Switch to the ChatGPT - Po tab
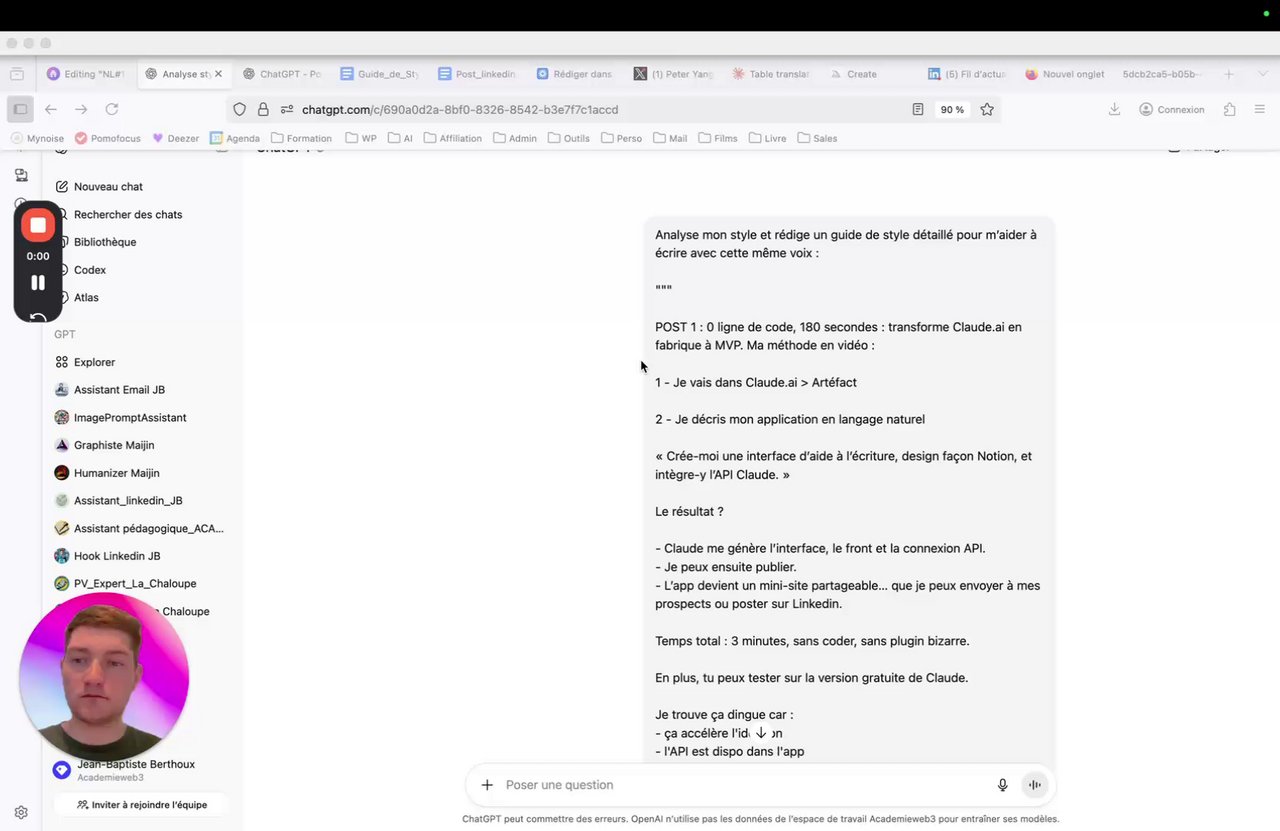The image size is (1280, 831). (x=282, y=74)
